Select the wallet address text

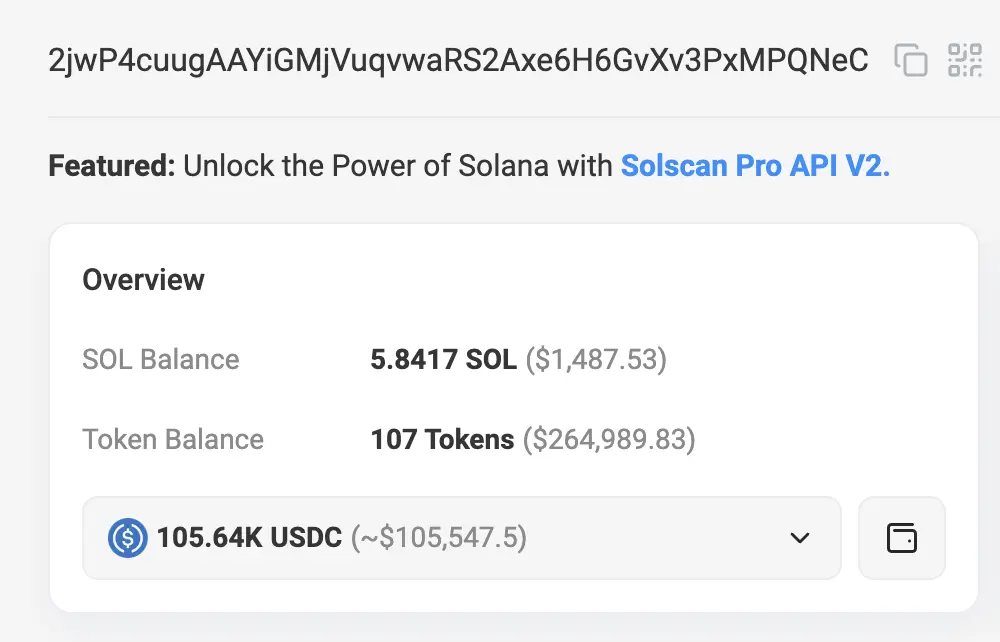(458, 61)
